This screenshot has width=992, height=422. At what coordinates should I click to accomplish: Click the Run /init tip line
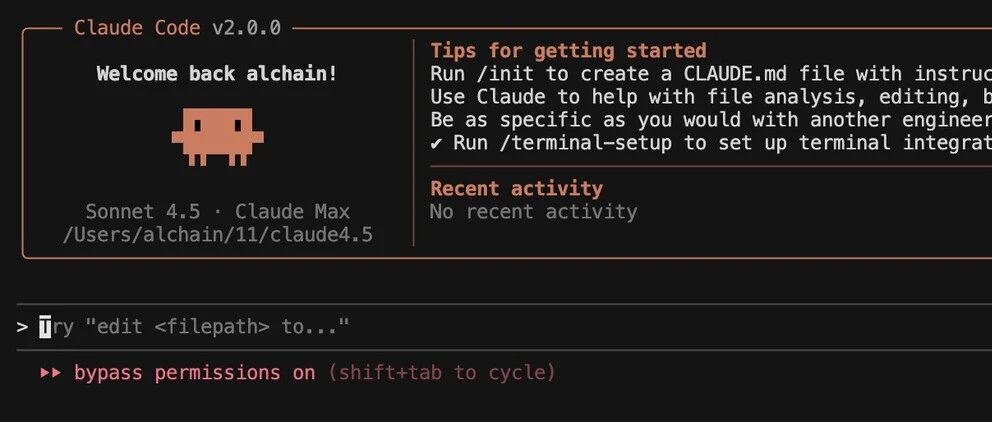pos(711,74)
